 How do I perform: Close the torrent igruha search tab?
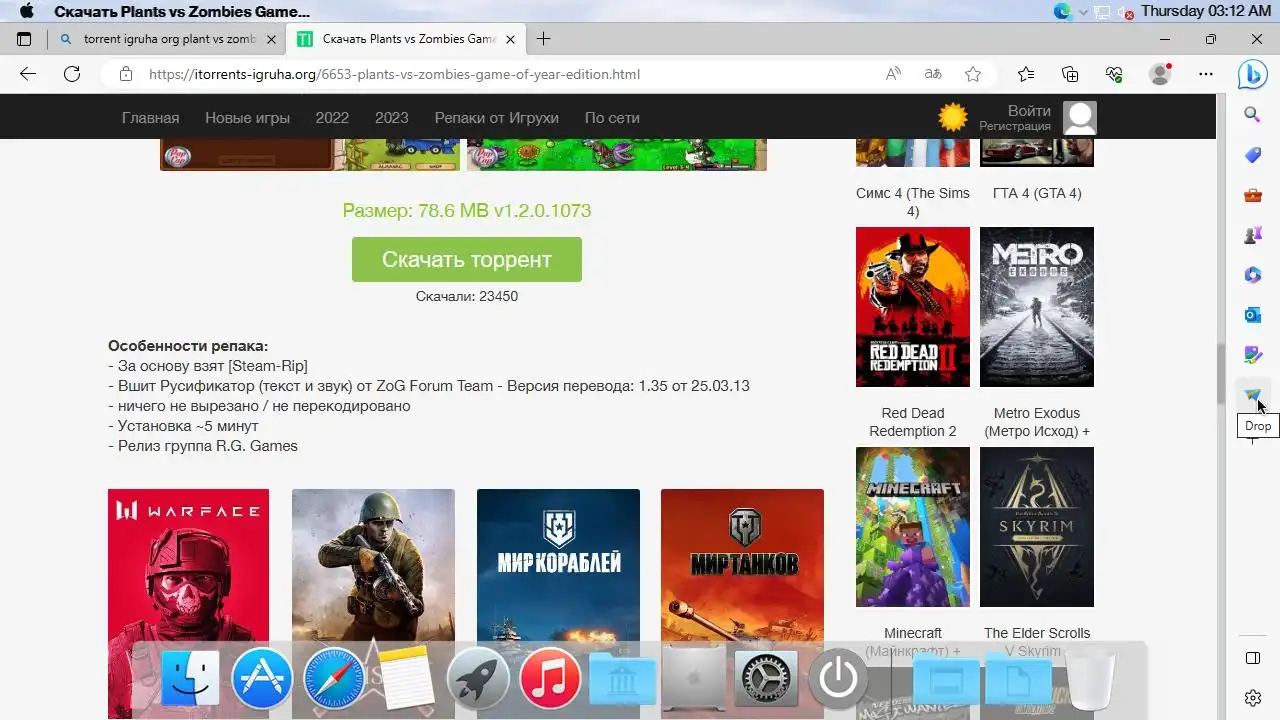point(271,39)
